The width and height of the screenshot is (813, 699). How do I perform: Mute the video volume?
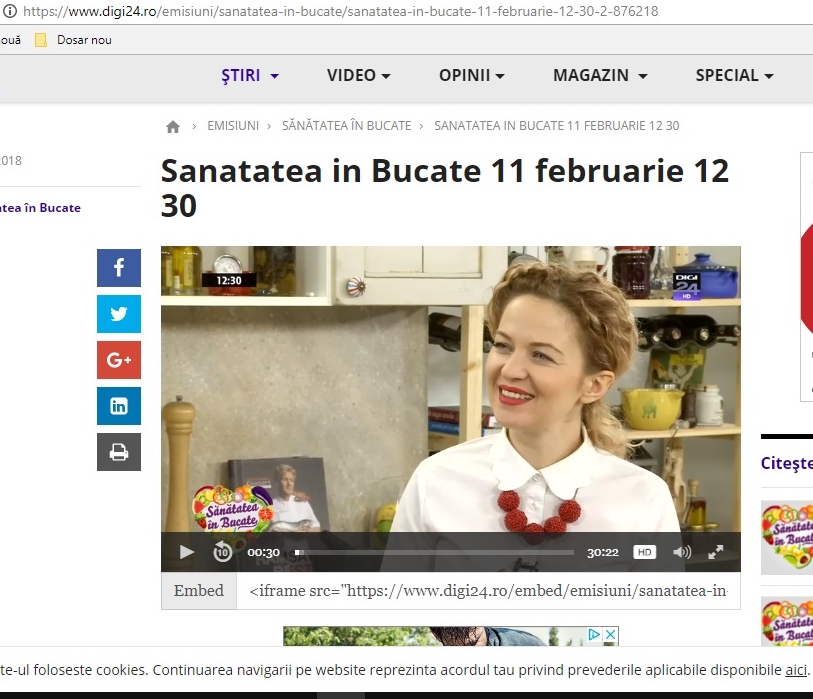pos(682,552)
